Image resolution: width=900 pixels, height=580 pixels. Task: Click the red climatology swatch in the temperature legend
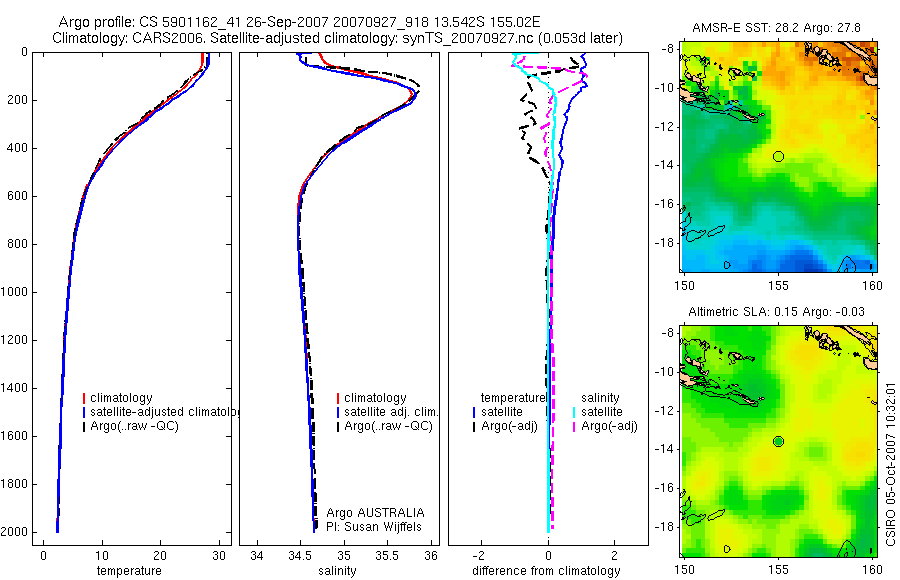coord(84,398)
